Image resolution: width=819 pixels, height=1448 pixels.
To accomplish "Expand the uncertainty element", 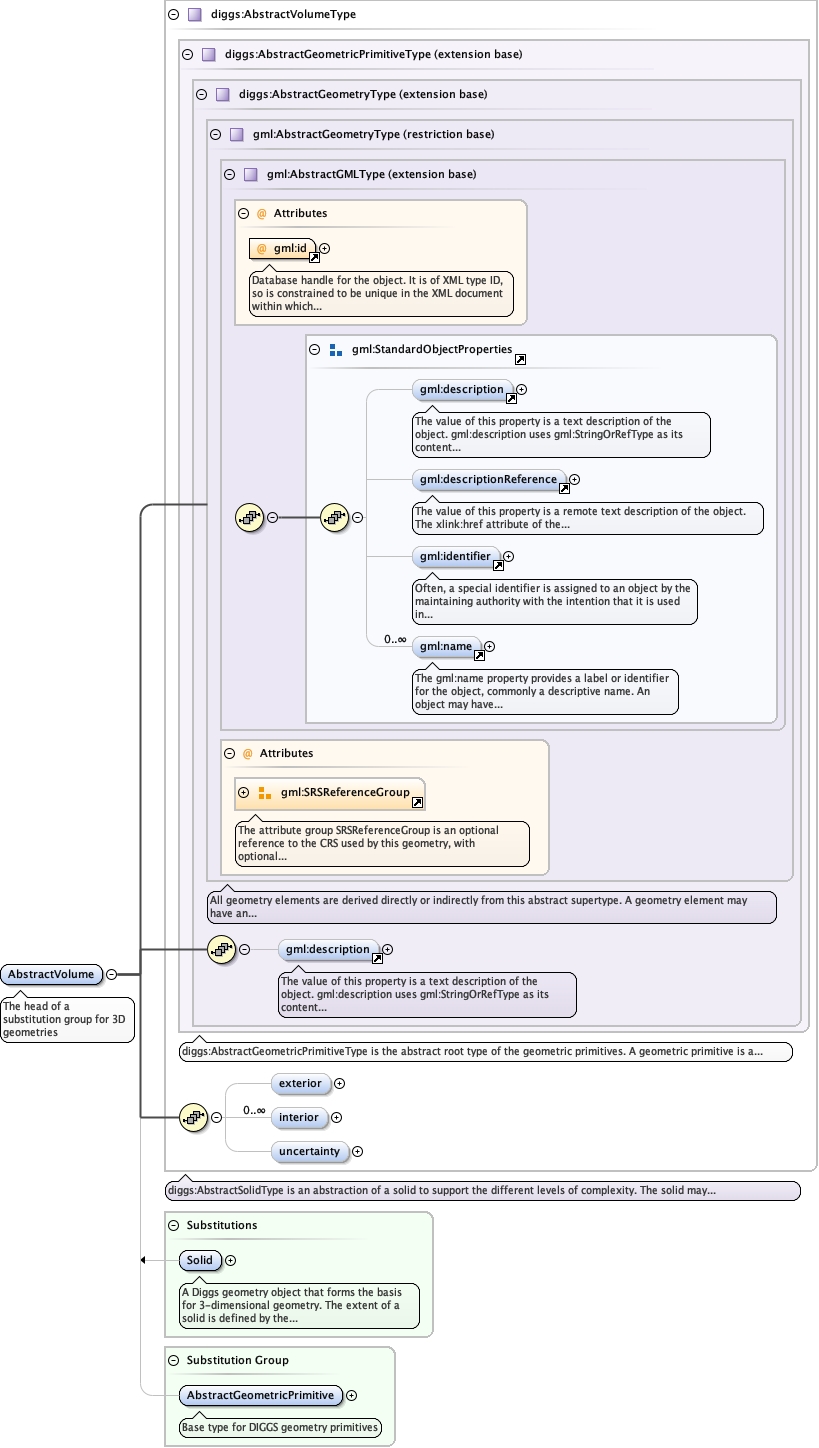I will pos(357,1152).
